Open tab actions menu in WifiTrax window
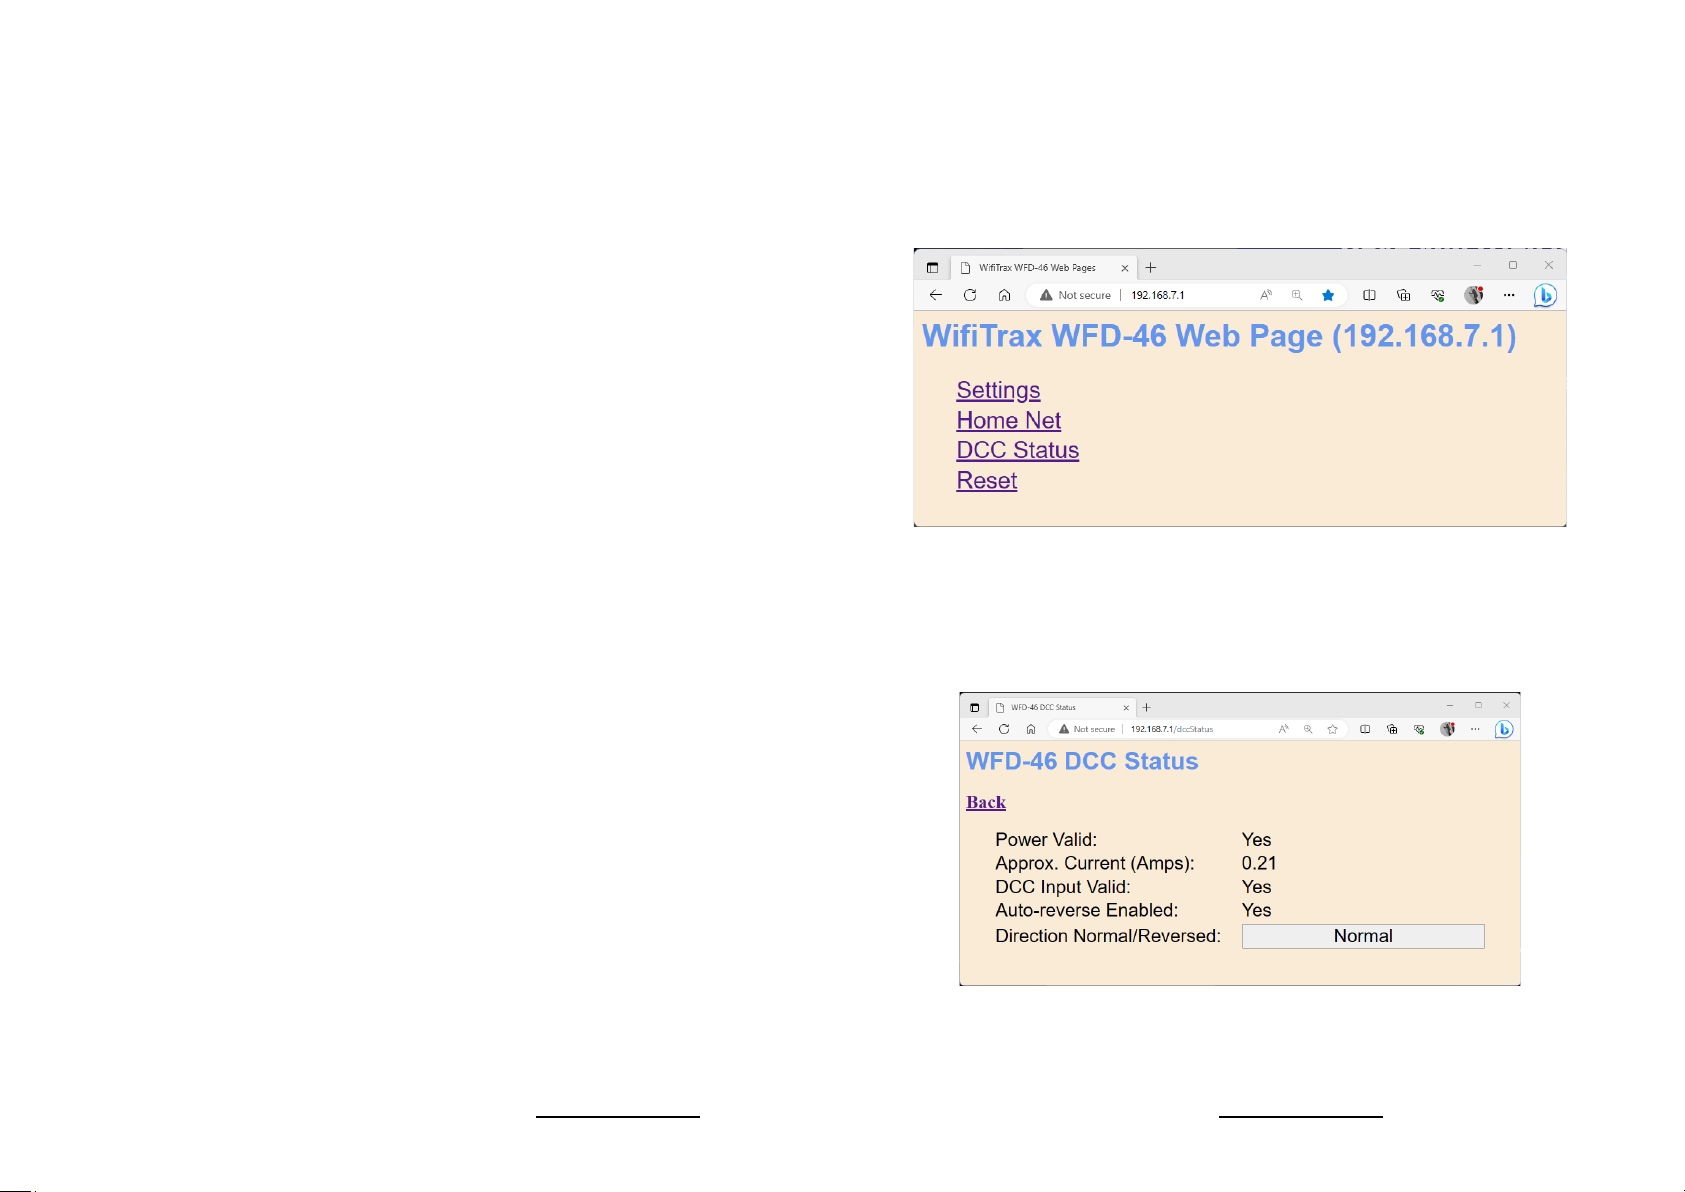This screenshot has height=1192, width=1685. 932,268
